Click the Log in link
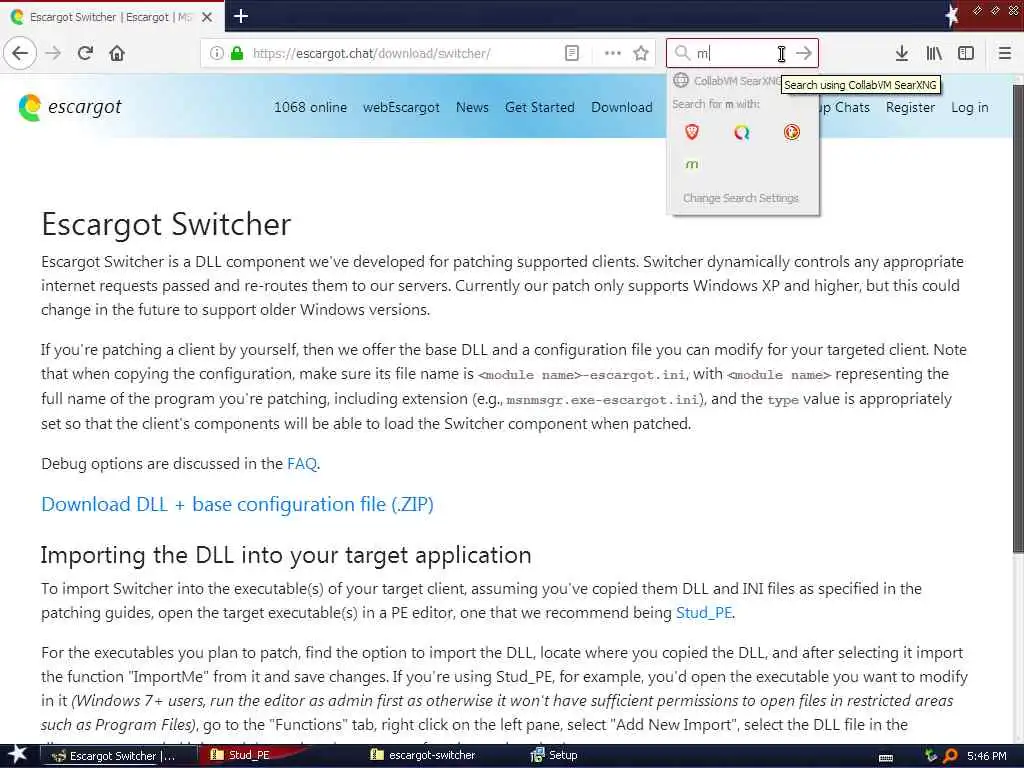 969,107
